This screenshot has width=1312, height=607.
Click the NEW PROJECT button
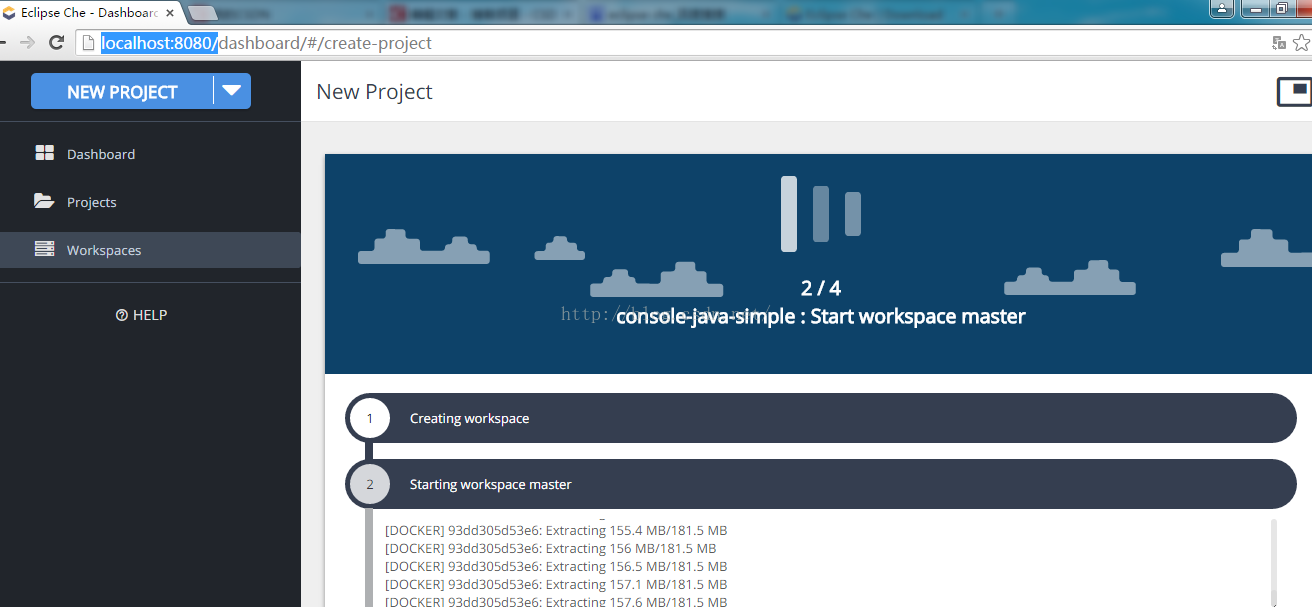point(122,91)
